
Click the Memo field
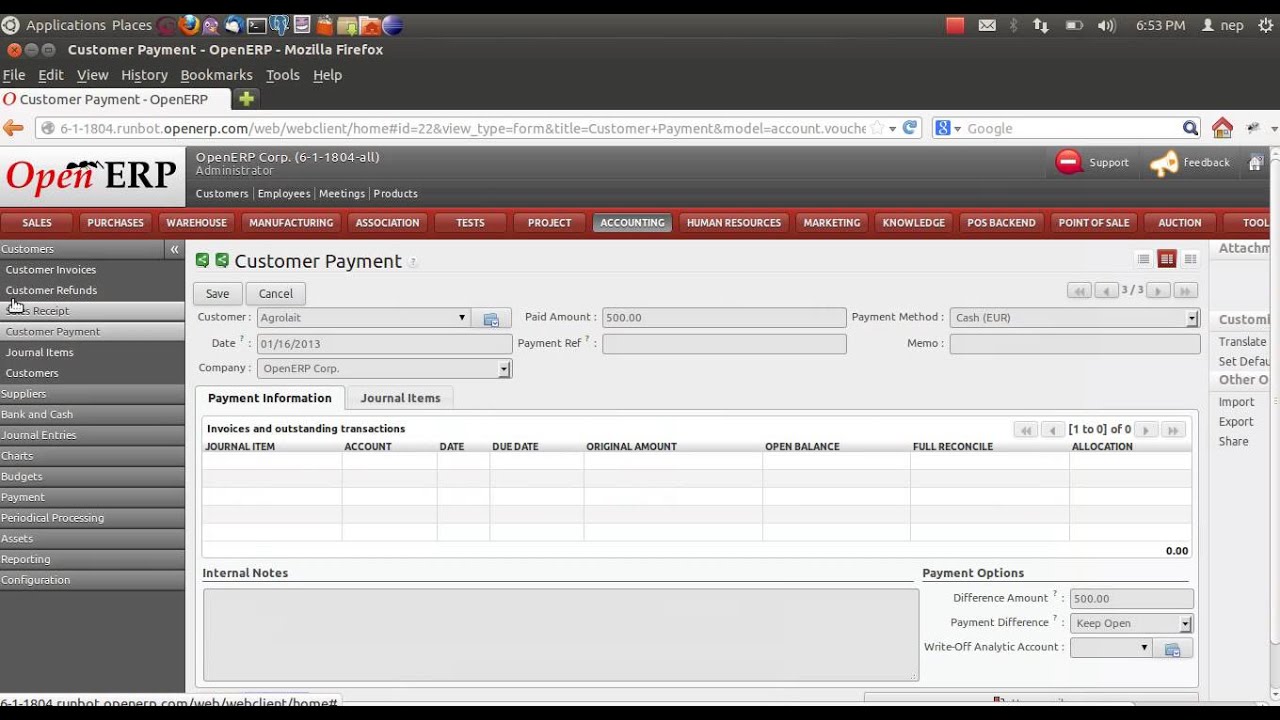tap(1074, 344)
